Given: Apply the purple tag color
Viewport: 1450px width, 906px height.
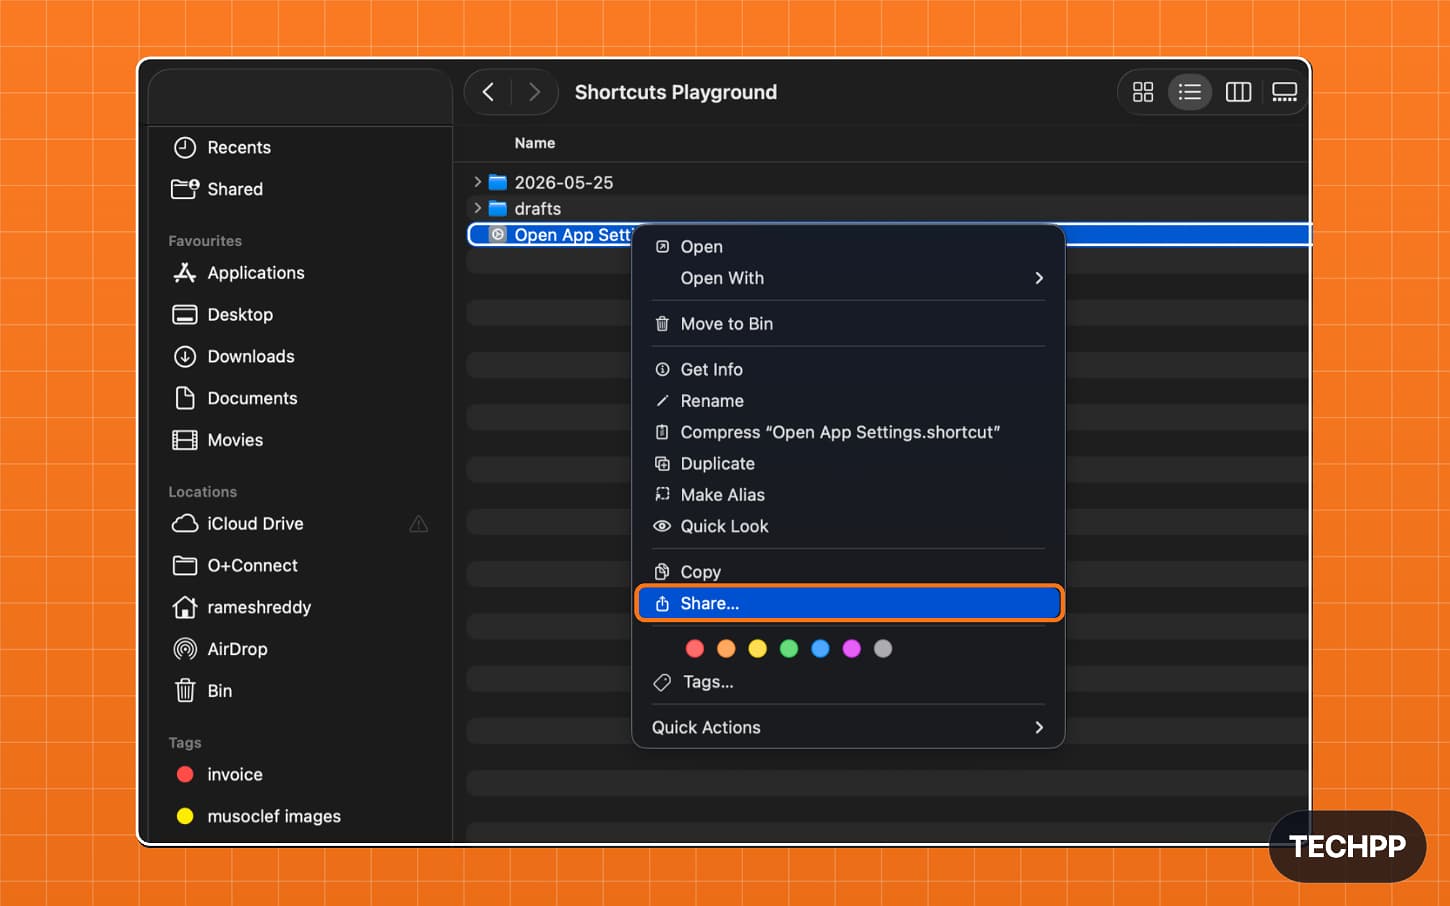Looking at the screenshot, I should tap(852, 649).
